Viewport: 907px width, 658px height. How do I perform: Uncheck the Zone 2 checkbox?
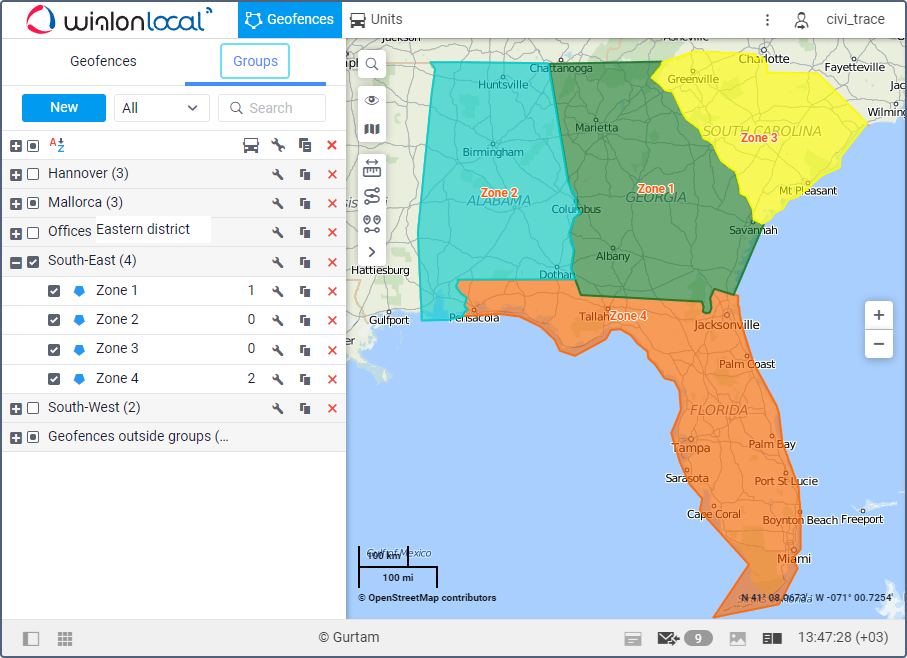point(54,320)
